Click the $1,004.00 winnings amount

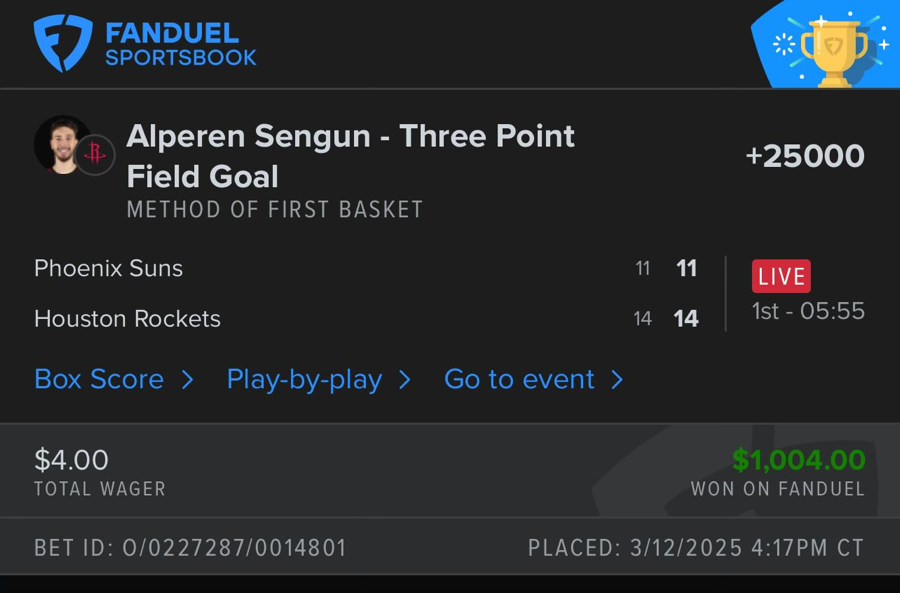point(798,460)
